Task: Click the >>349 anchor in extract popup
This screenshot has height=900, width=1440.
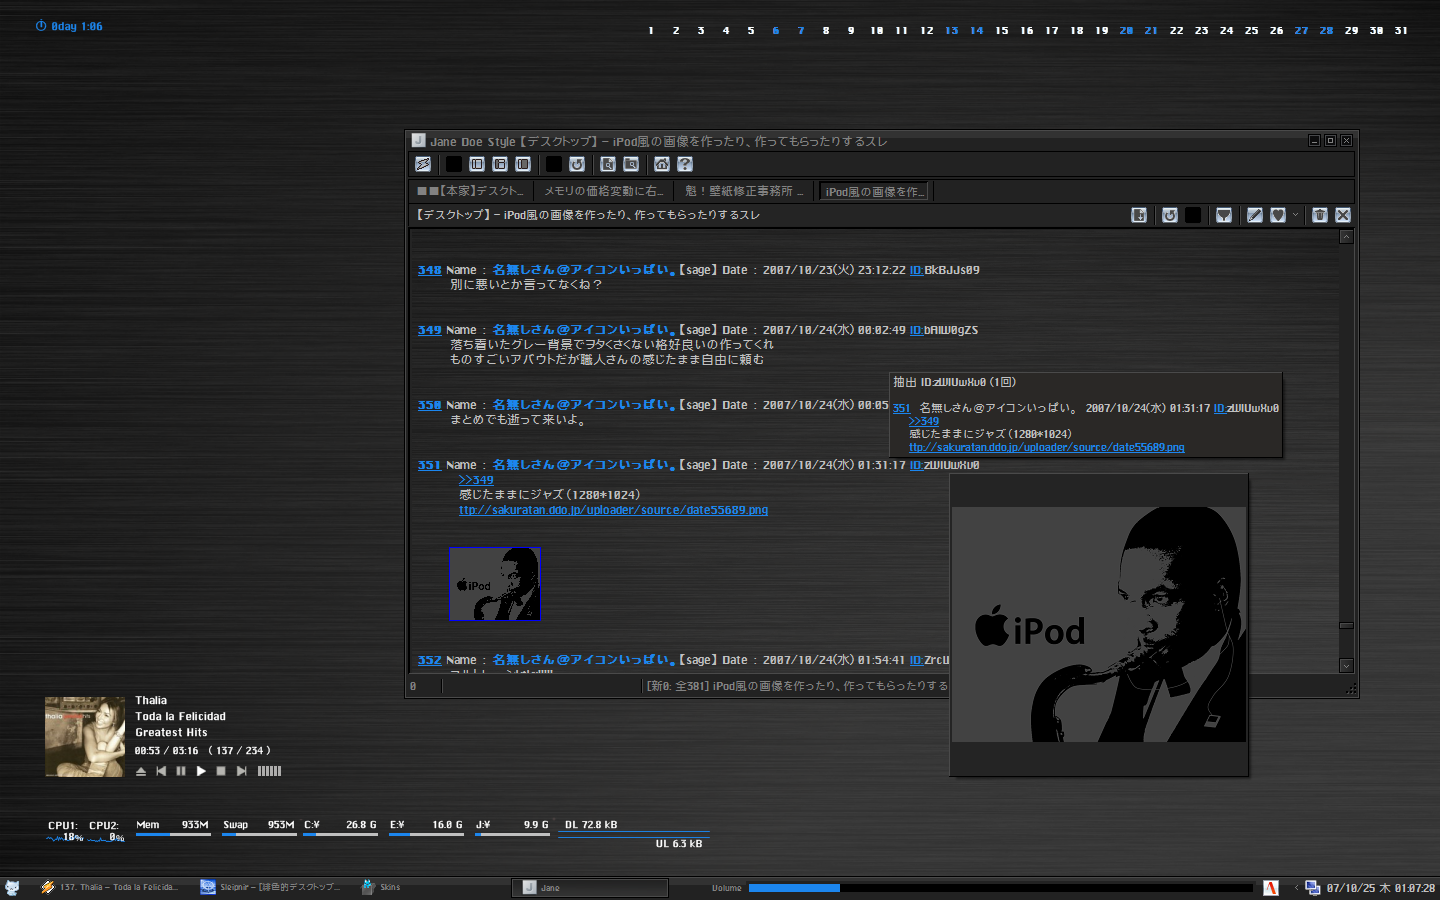Action: [924, 421]
